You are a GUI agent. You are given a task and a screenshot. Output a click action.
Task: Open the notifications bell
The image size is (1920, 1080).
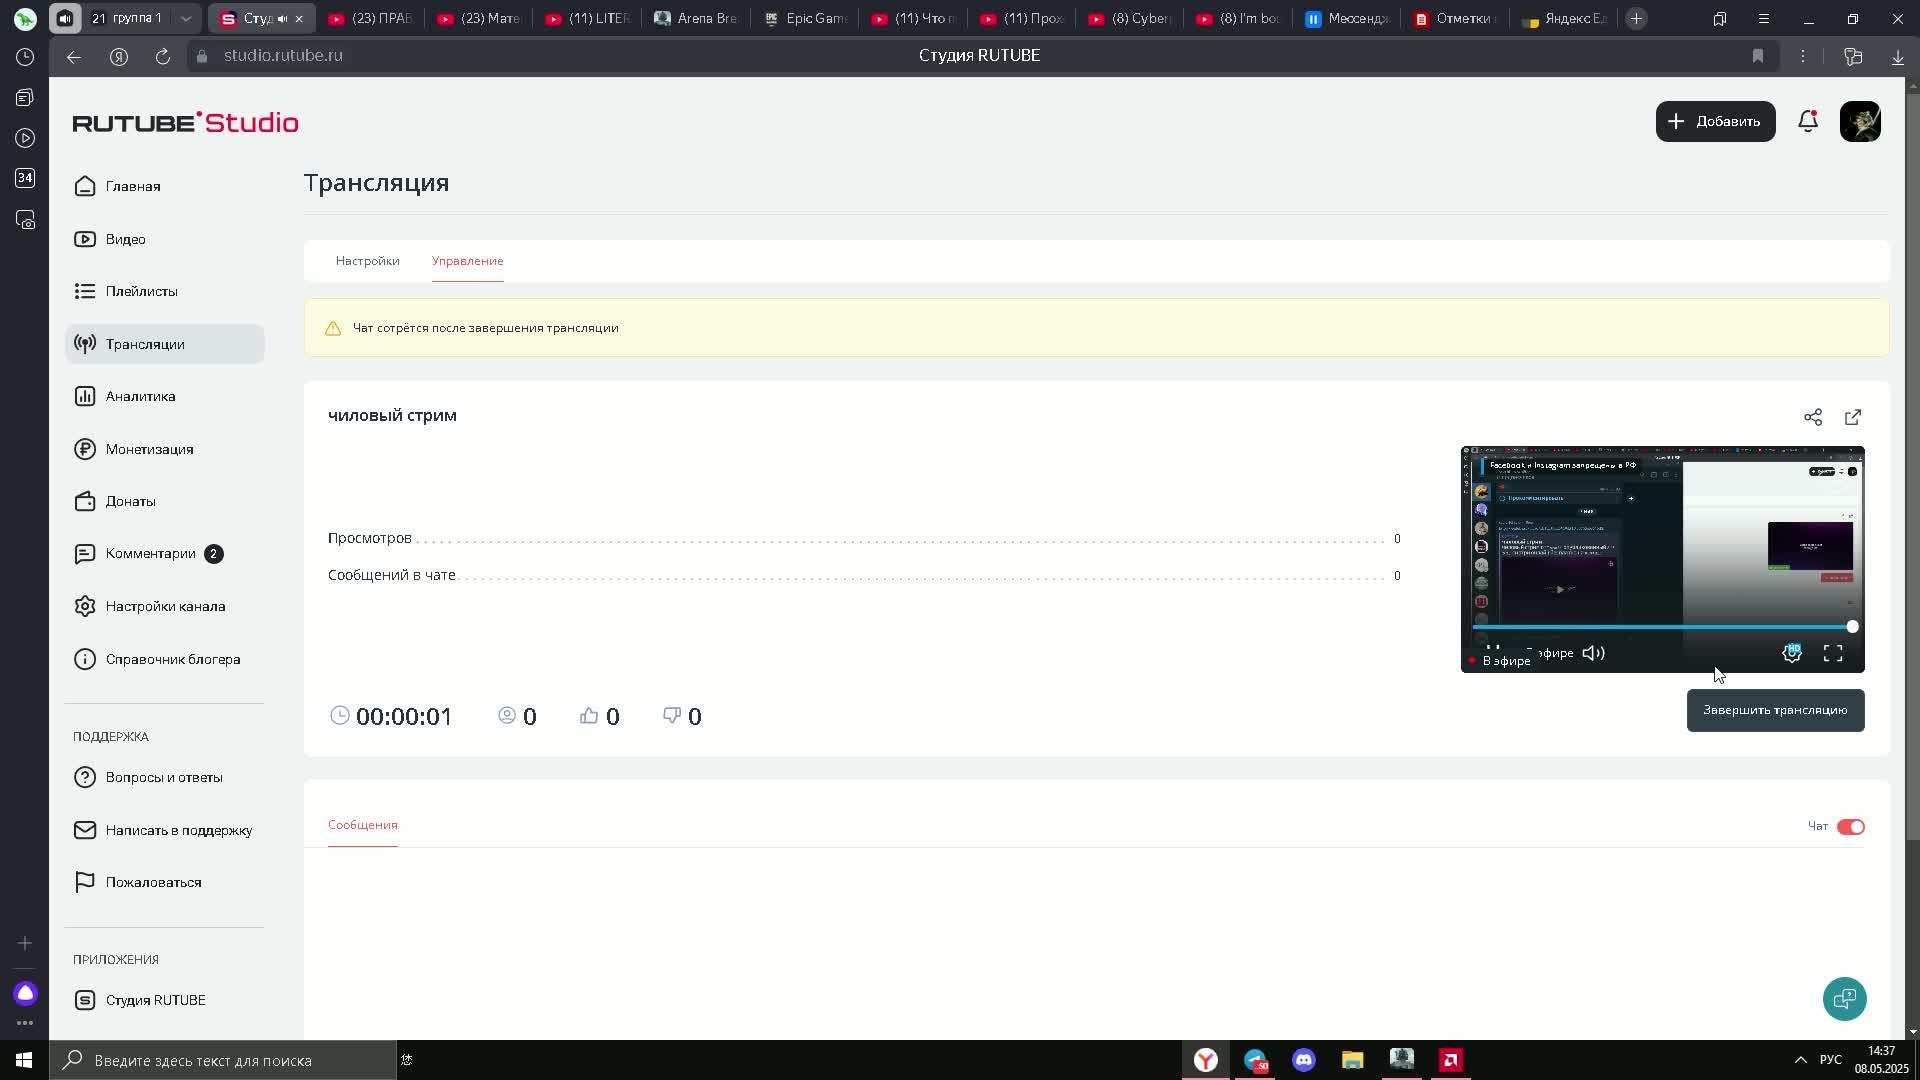1807,121
